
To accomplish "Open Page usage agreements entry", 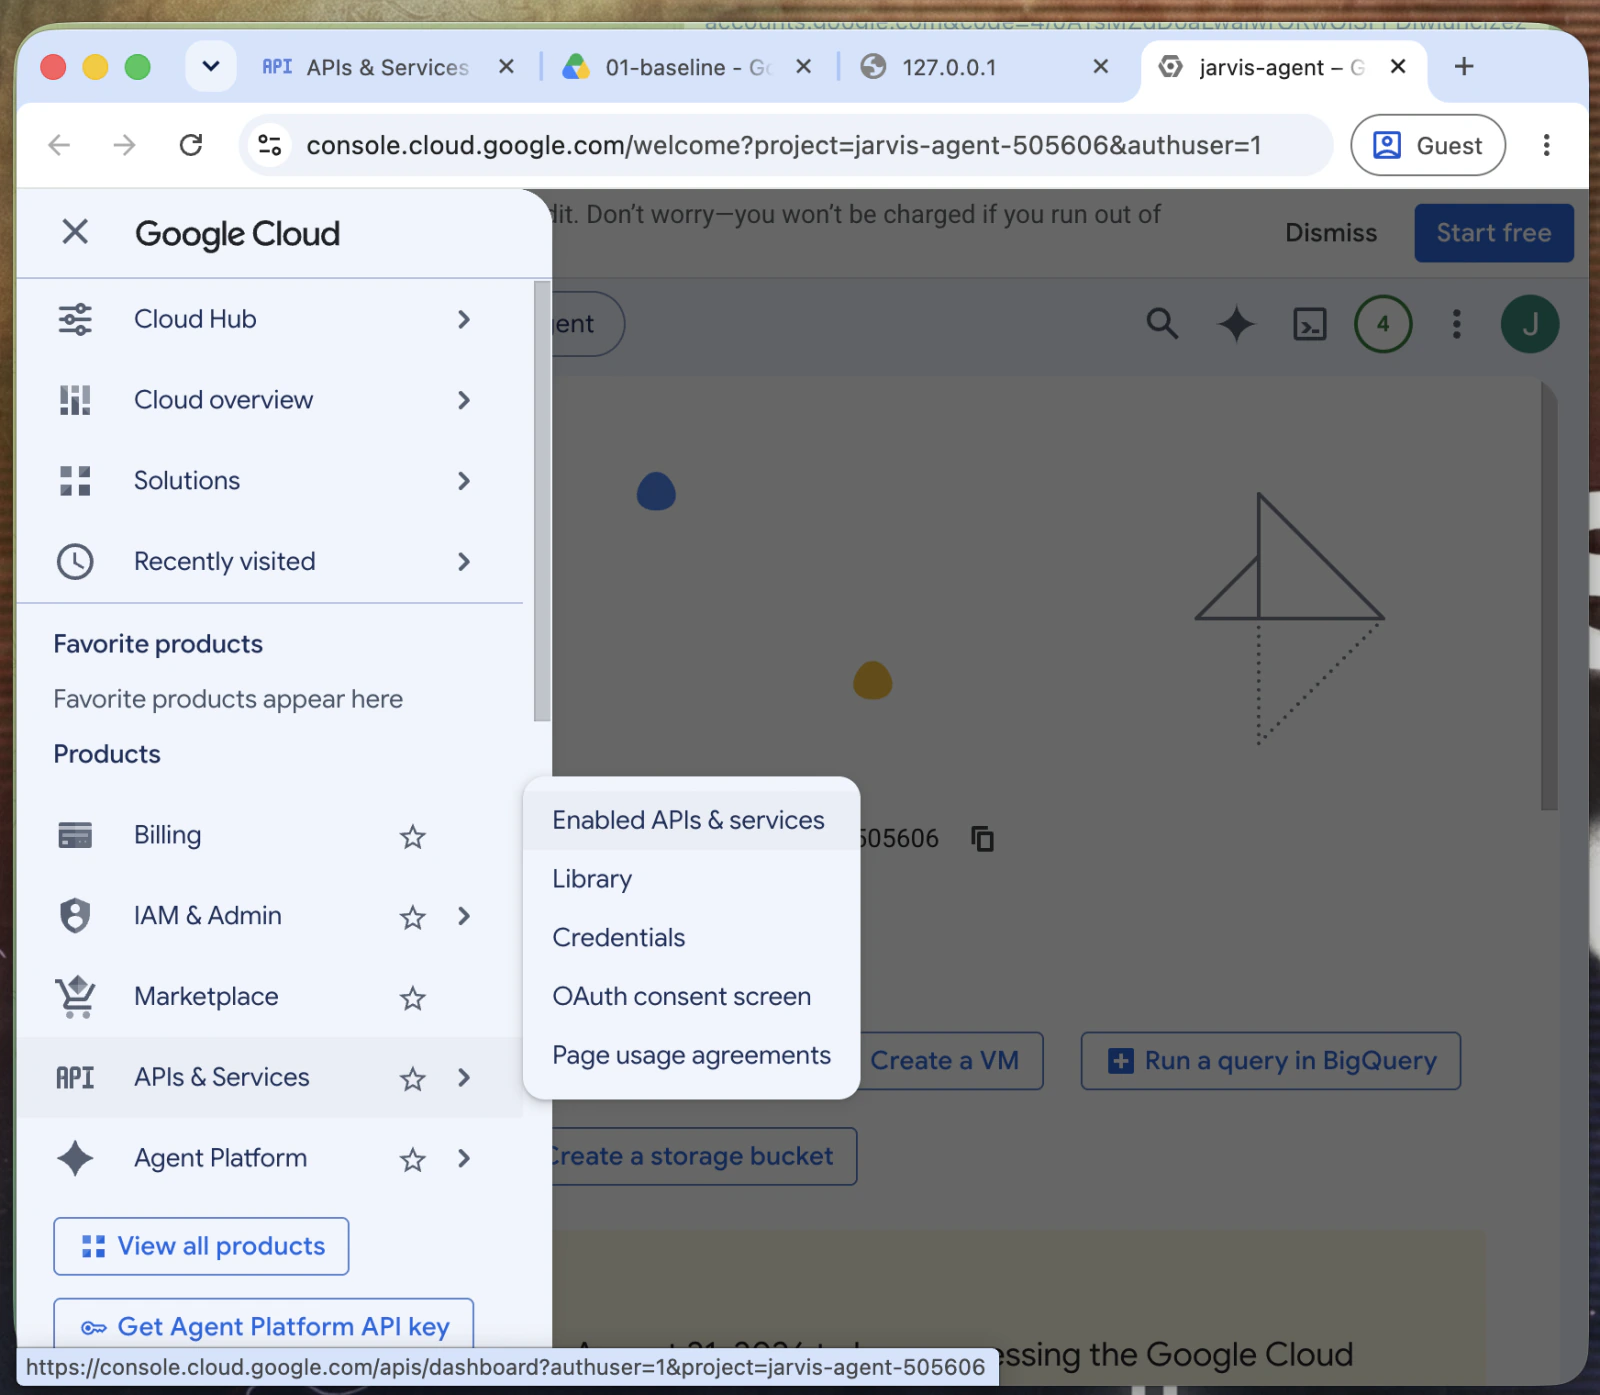I will (x=691, y=1056).
